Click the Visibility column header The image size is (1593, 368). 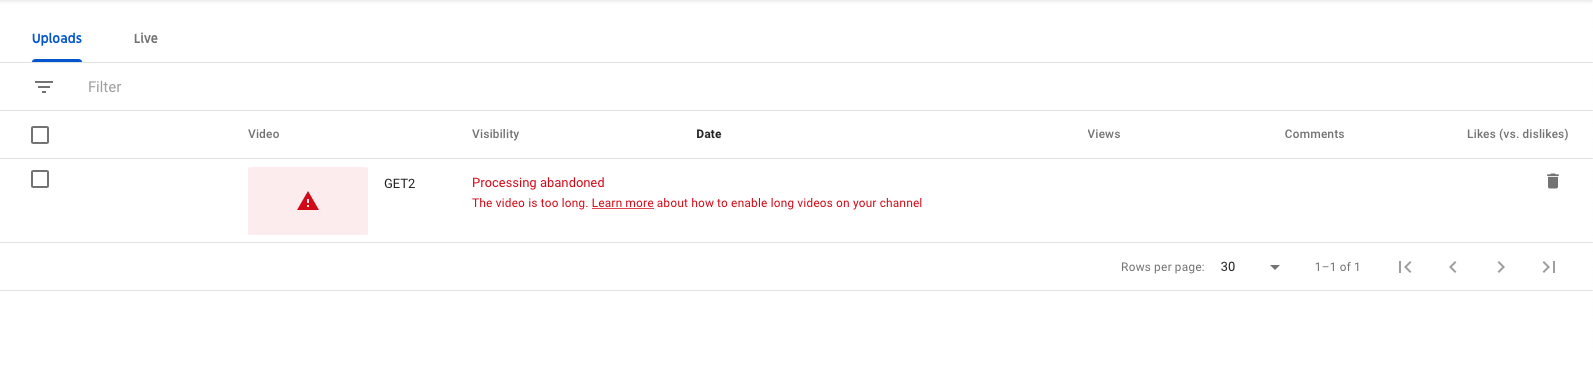click(x=496, y=134)
